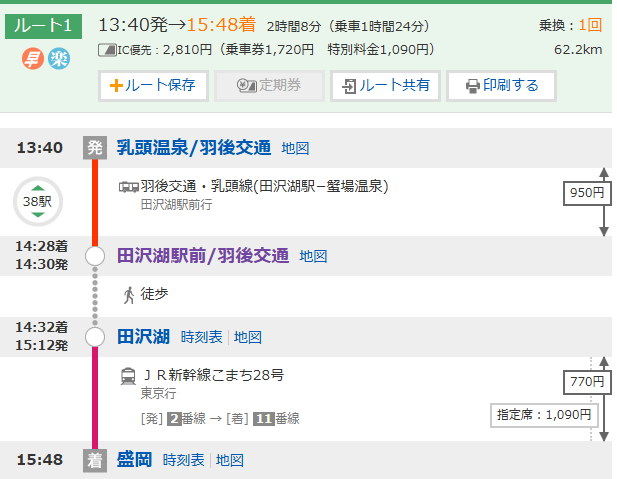Open 地図 link for 田沢湖駅前/羽後交通
Screen dimensions: 617x479
313,256
